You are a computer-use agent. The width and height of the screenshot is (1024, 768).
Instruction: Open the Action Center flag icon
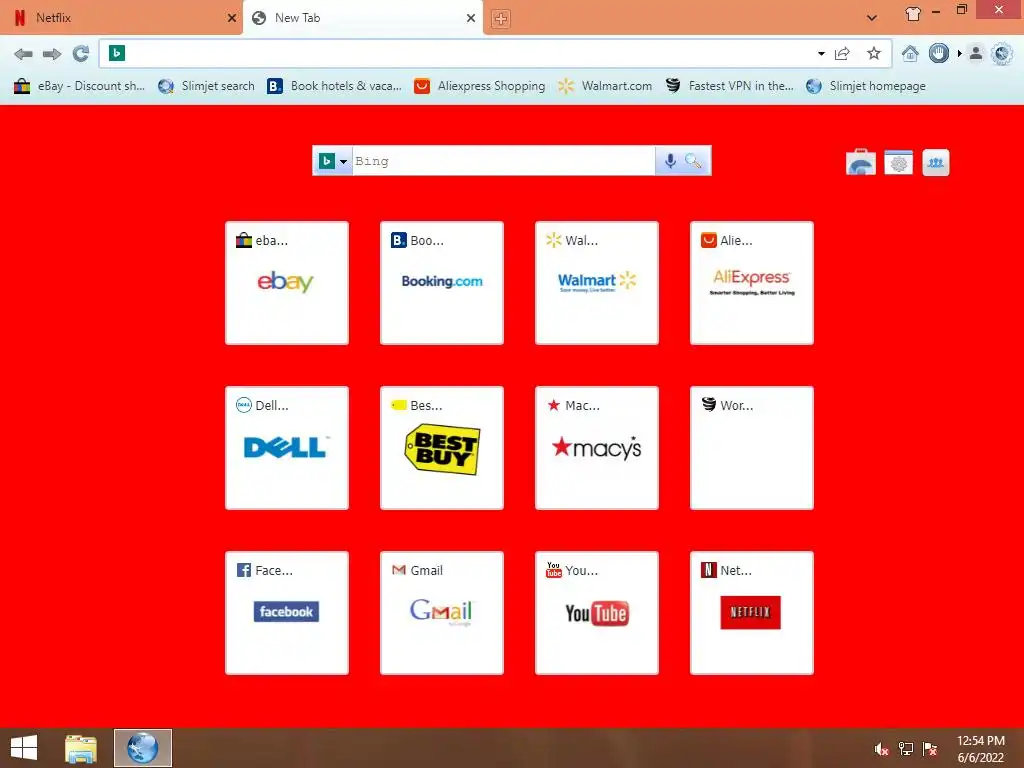click(x=930, y=749)
